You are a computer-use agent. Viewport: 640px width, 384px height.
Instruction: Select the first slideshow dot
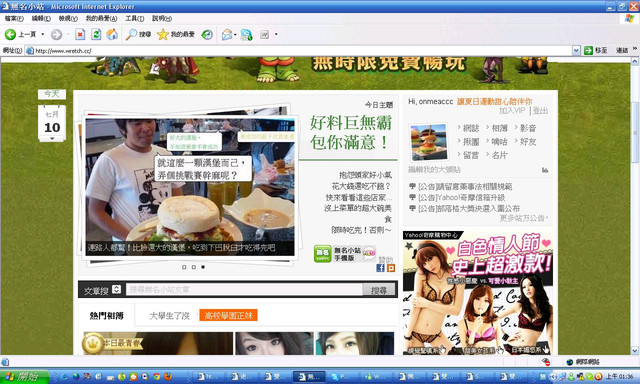[x=184, y=267]
